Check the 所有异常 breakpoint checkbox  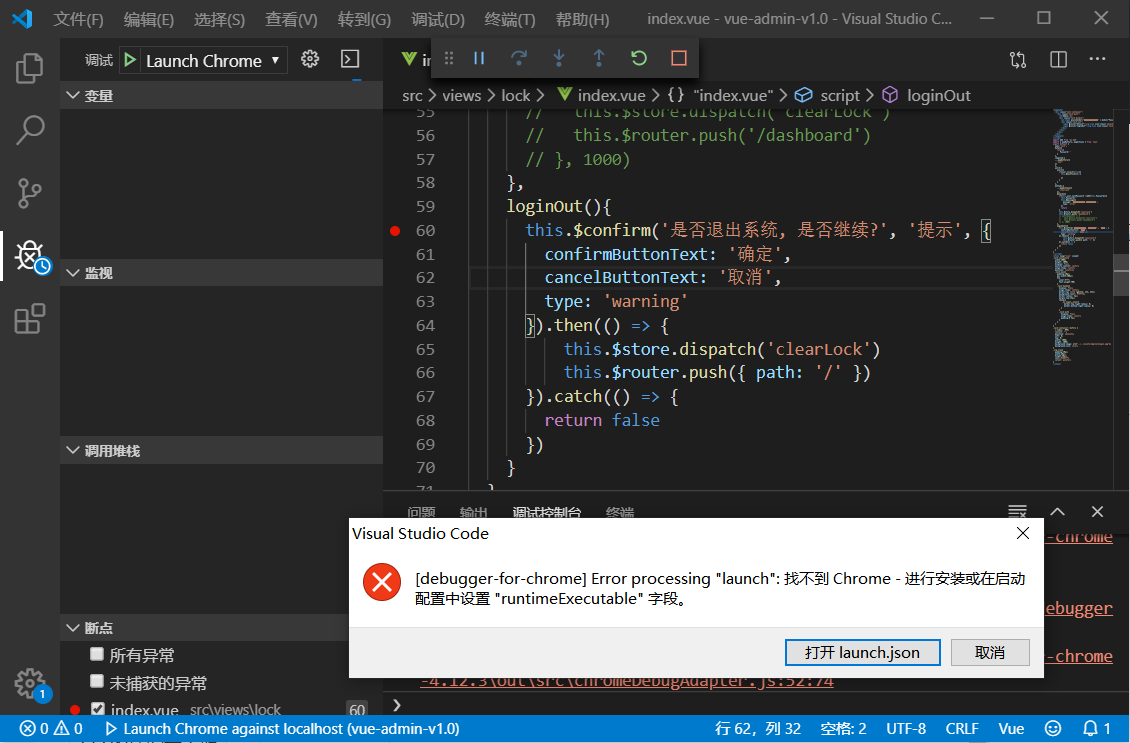96,655
